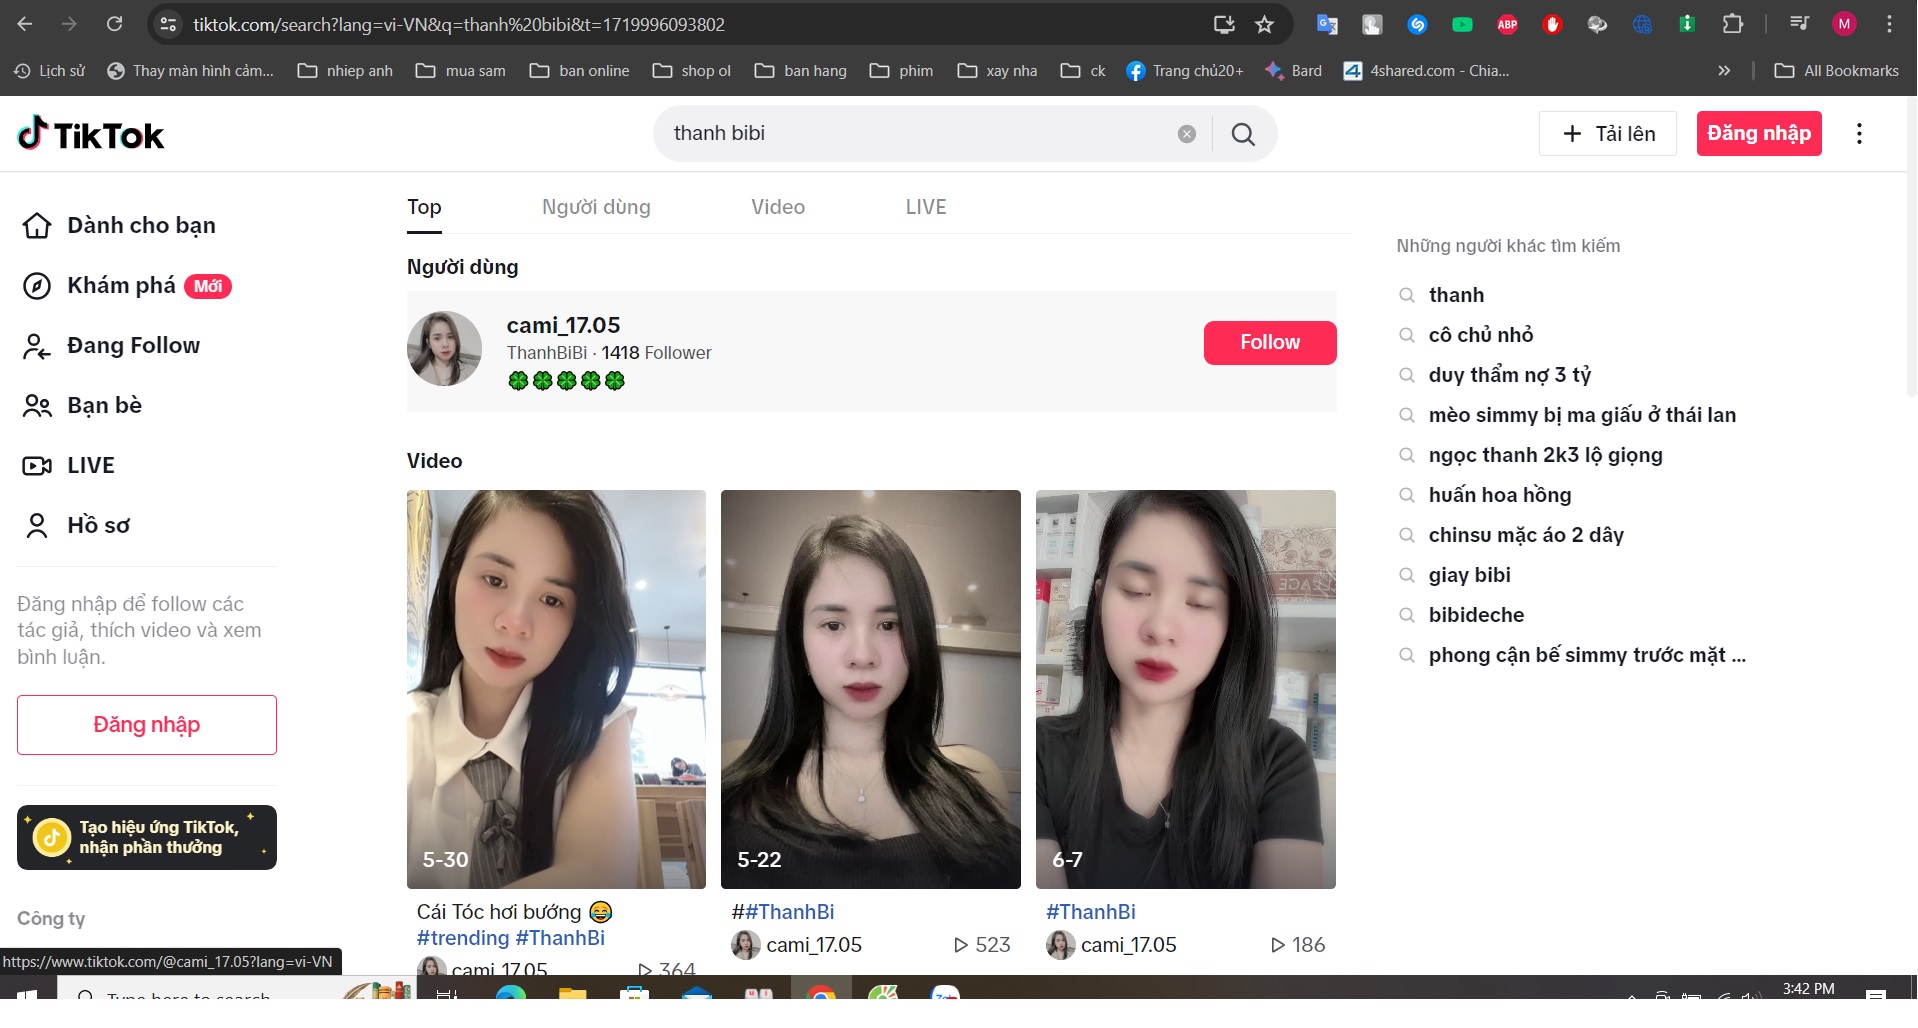The image size is (1918, 1028).
Task: Select suggested search "cô chủ nhỏ"
Action: click(1480, 335)
